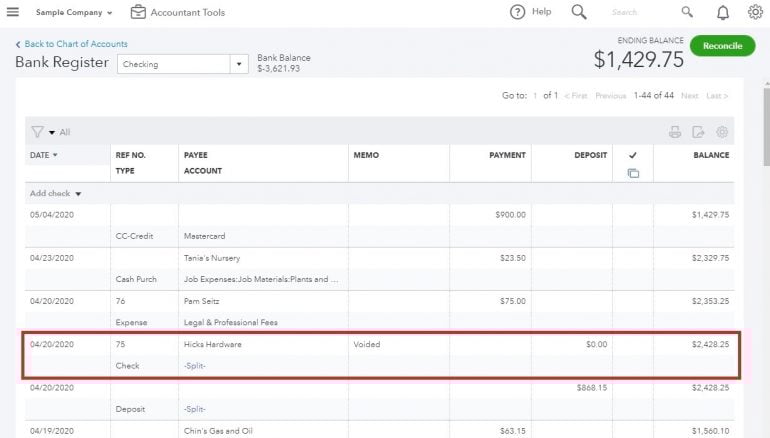Open the hamburger navigation menu
The image size is (770, 438).
tap(13, 12)
